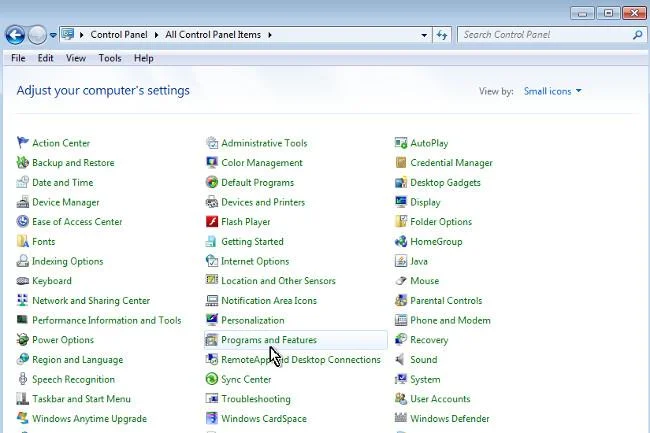
Task: Click the Programs and Features icon
Action: click(212, 340)
